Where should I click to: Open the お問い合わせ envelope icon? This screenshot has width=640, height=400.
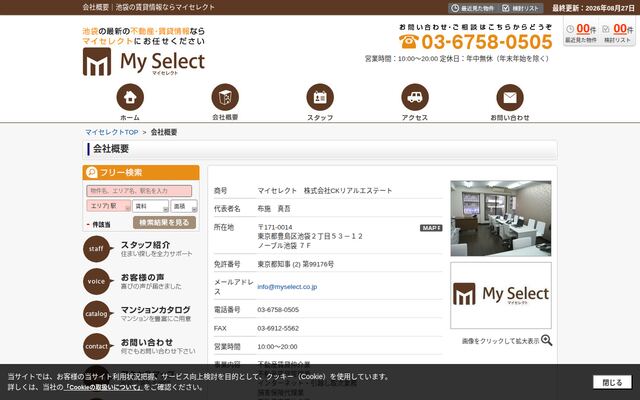[x=510, y=97]
